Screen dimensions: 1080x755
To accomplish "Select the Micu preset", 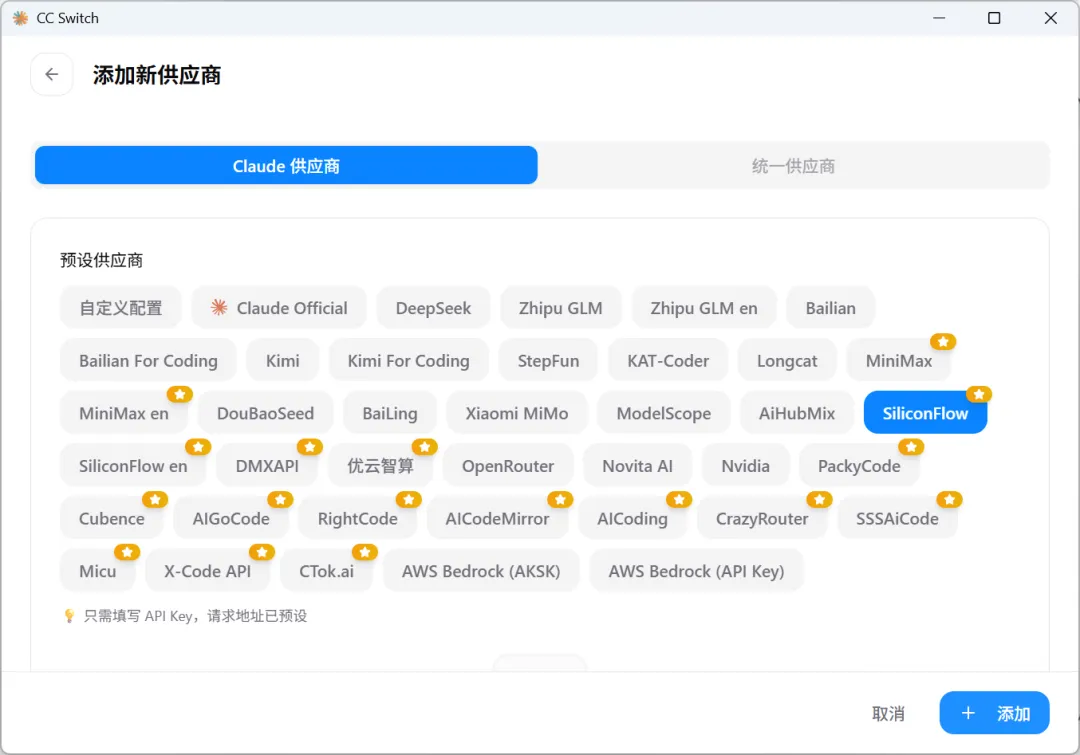I will [98, 571].
